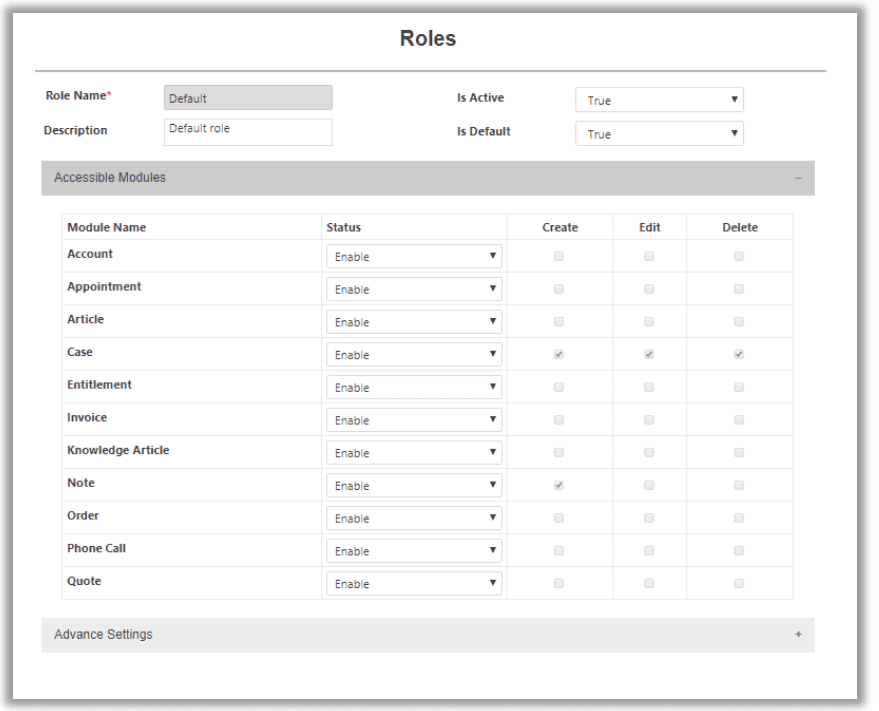Open Appointment status dropdown
879x711 pixels.
pyautogui.click(x=414, y=289)
